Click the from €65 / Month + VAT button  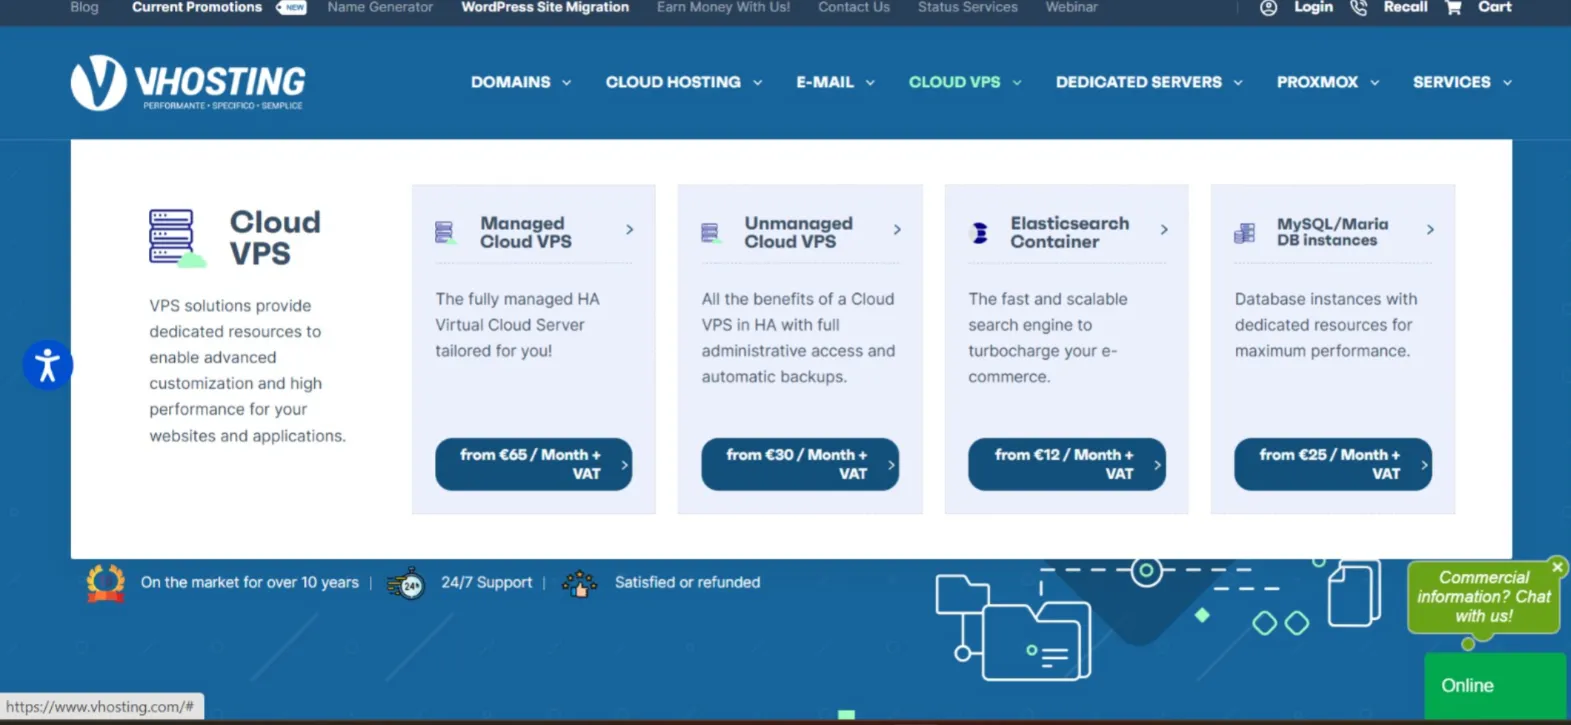(x=533, y=464)
